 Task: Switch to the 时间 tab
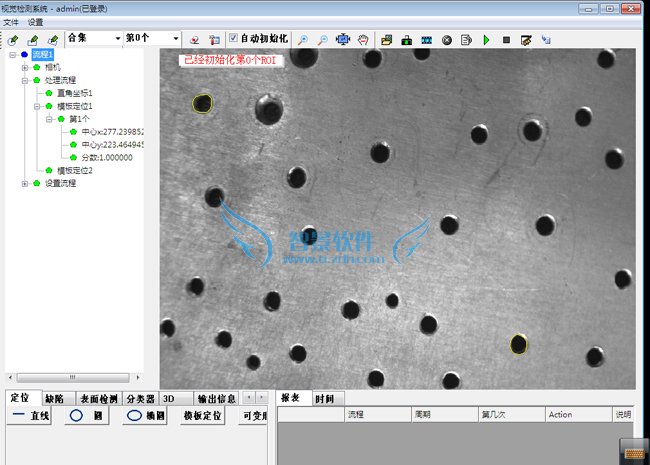325,398
